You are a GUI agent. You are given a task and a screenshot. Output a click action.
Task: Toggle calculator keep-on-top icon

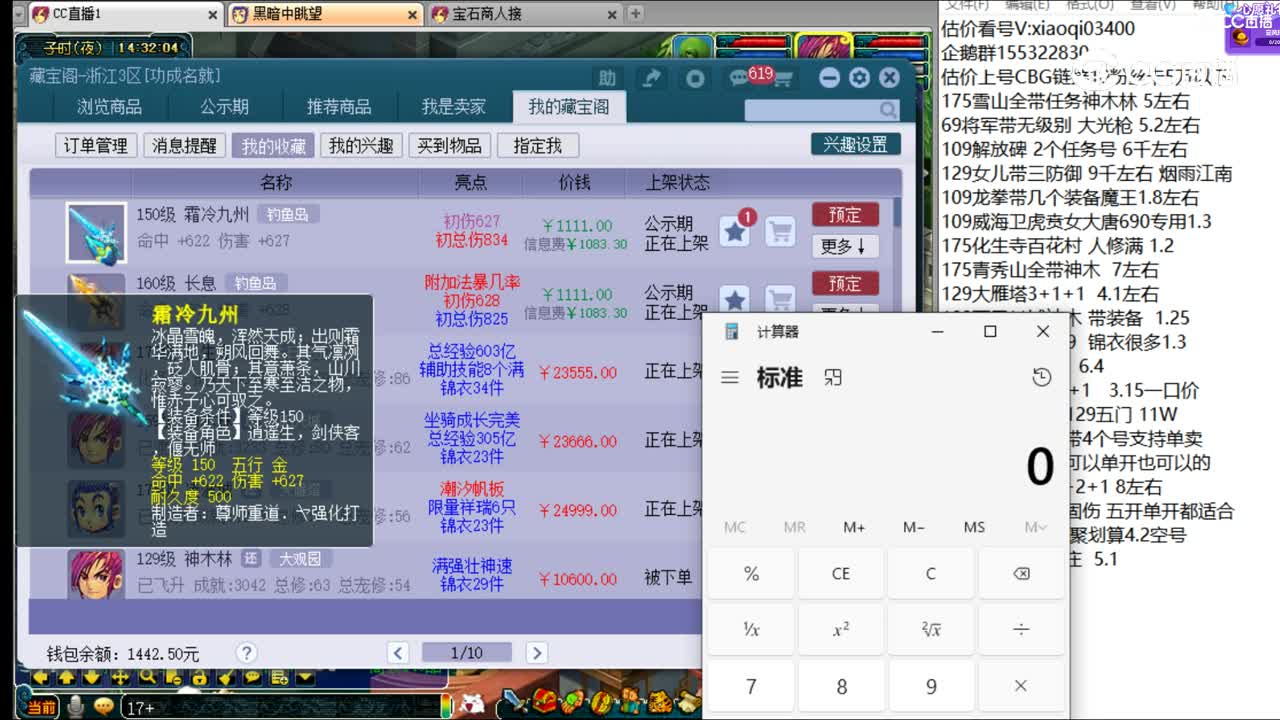[x=832, y=377]
